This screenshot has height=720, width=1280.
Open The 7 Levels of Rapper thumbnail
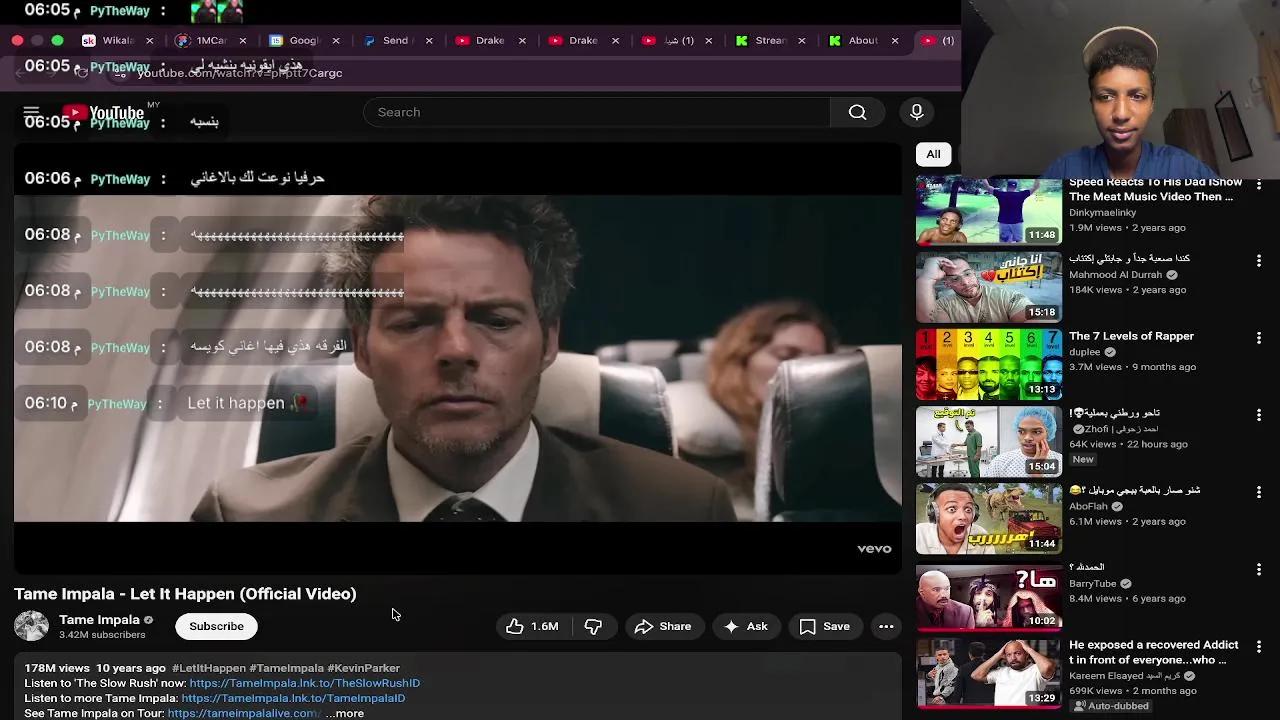tap(989, 364)
